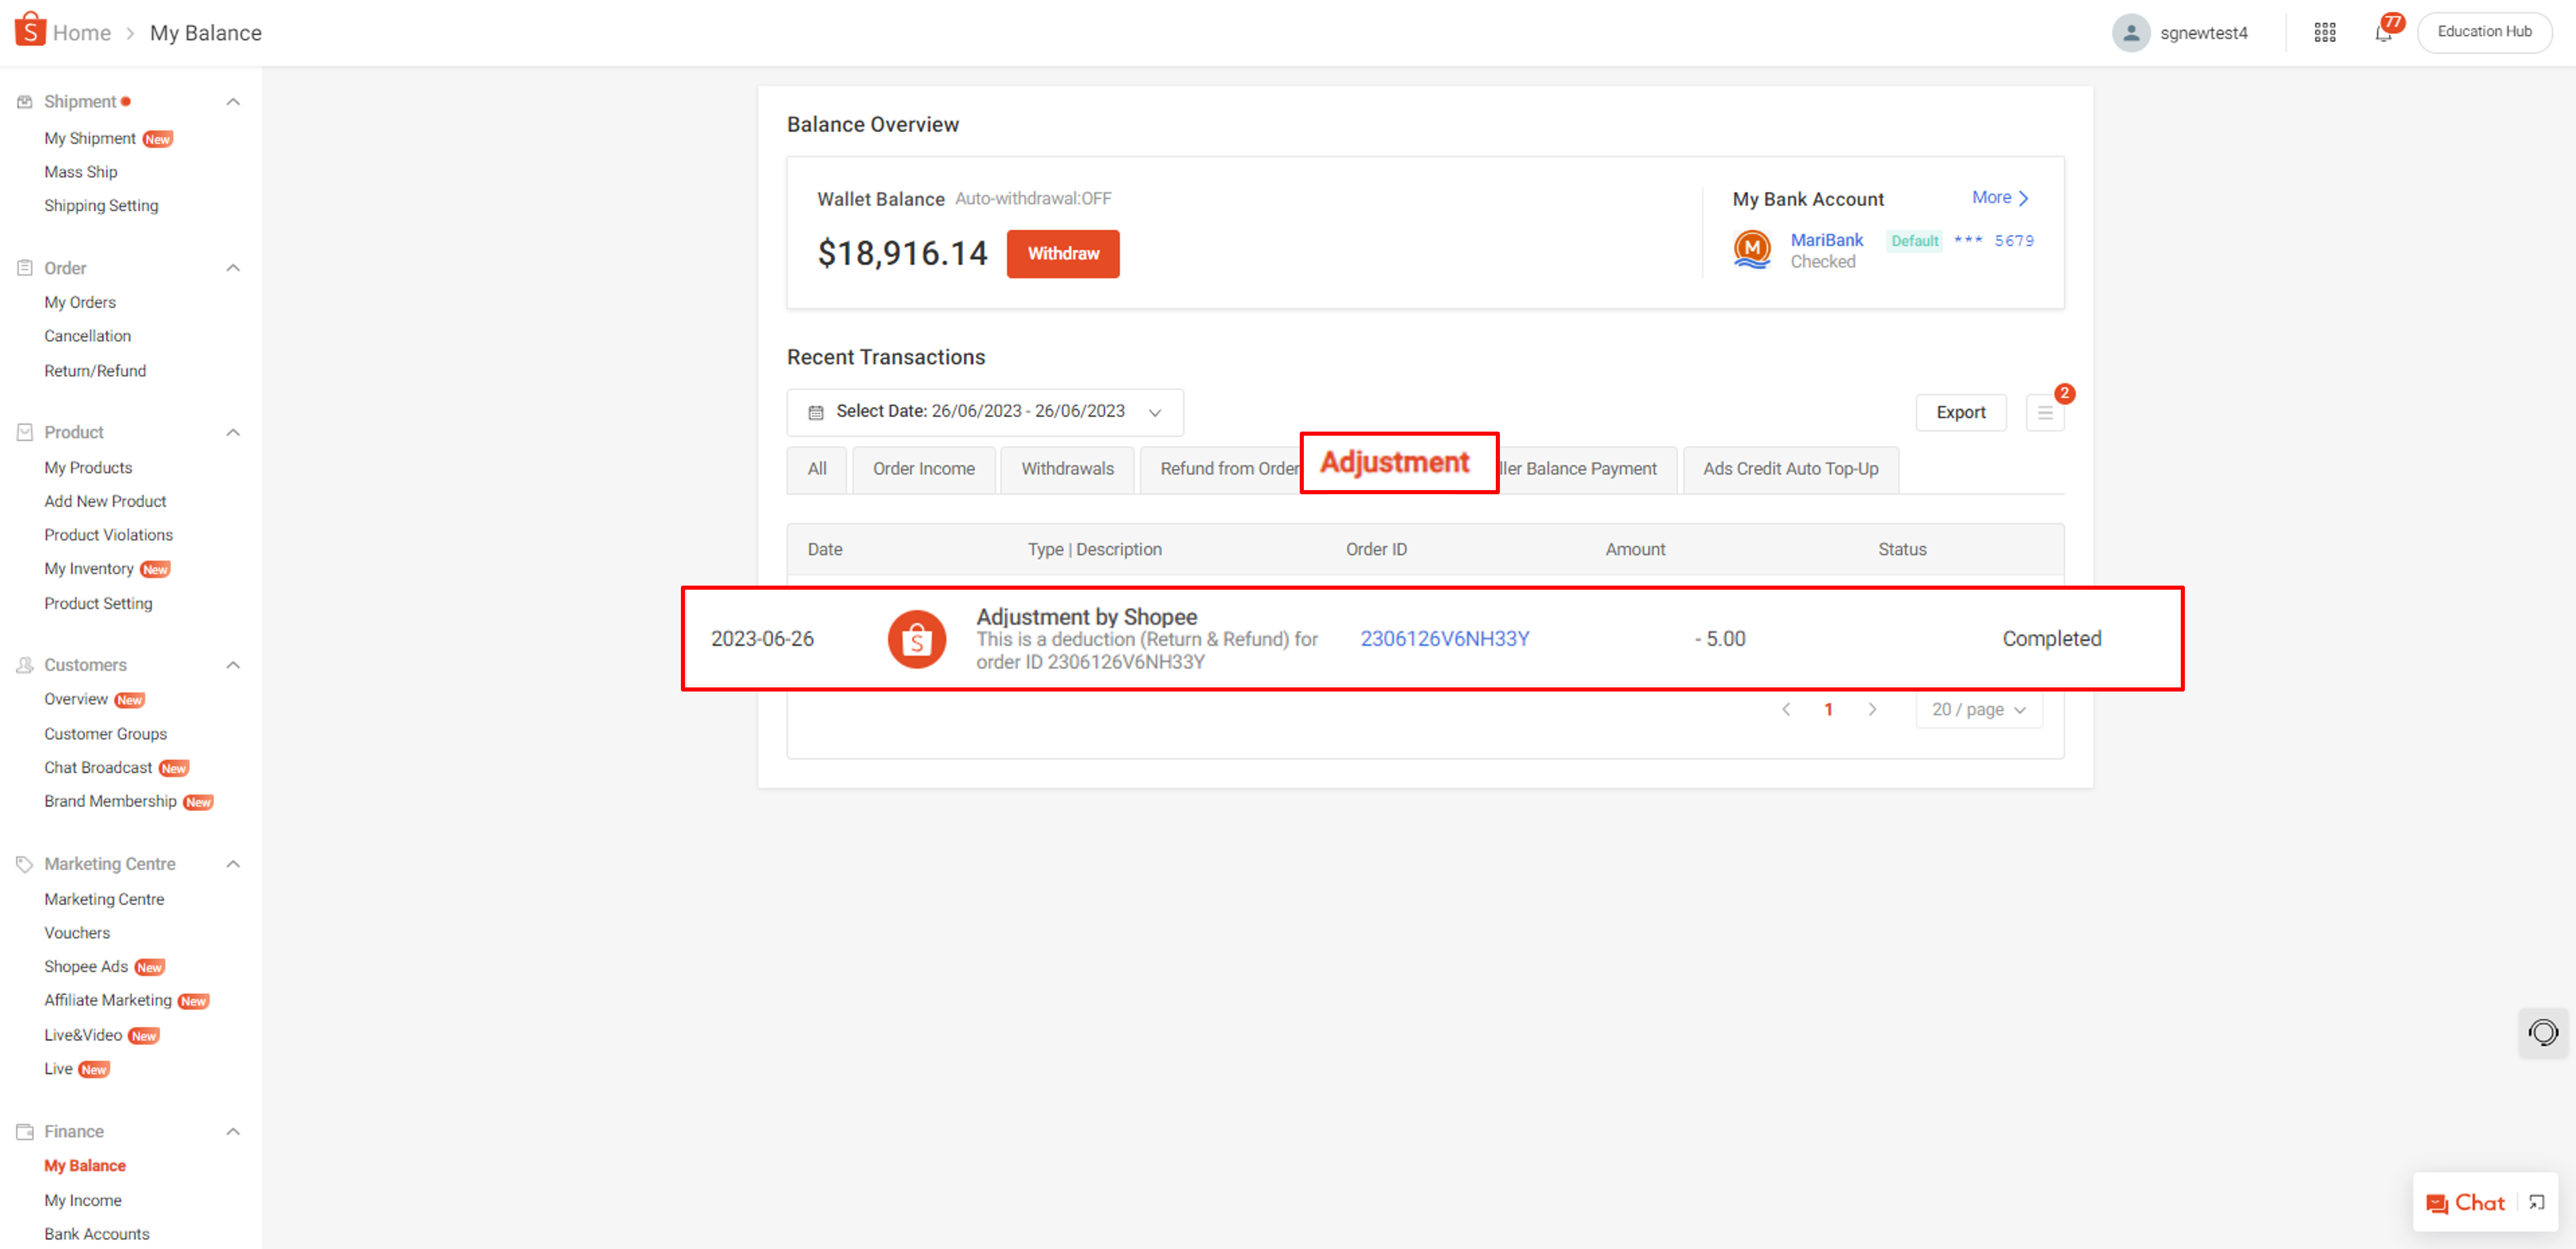Open the column settings icon beside Export
The image size is (2576, 1249).
point(2044,411)
